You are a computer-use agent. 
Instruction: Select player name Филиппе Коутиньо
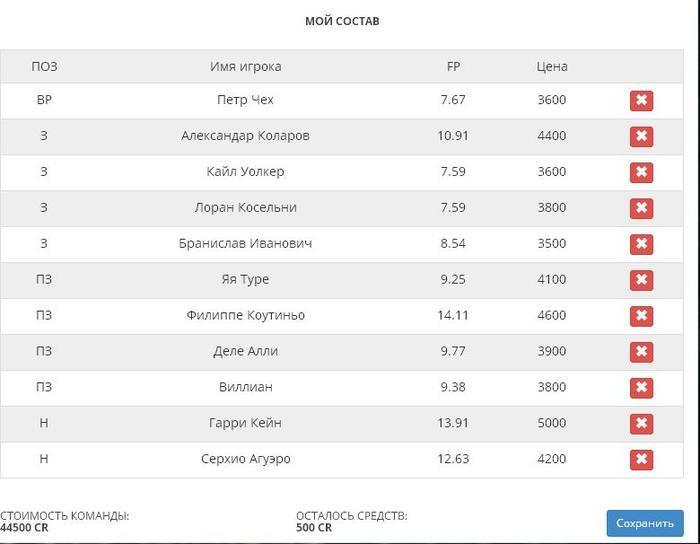[x=246, y=315]
